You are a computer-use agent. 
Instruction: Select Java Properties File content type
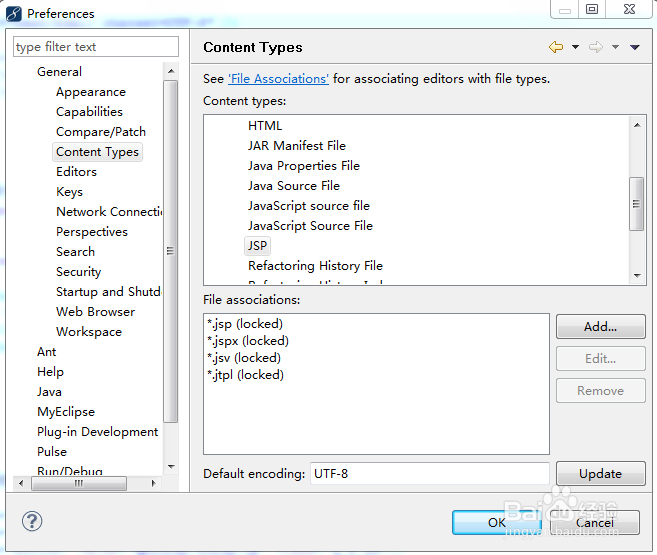tap(304, 166)
